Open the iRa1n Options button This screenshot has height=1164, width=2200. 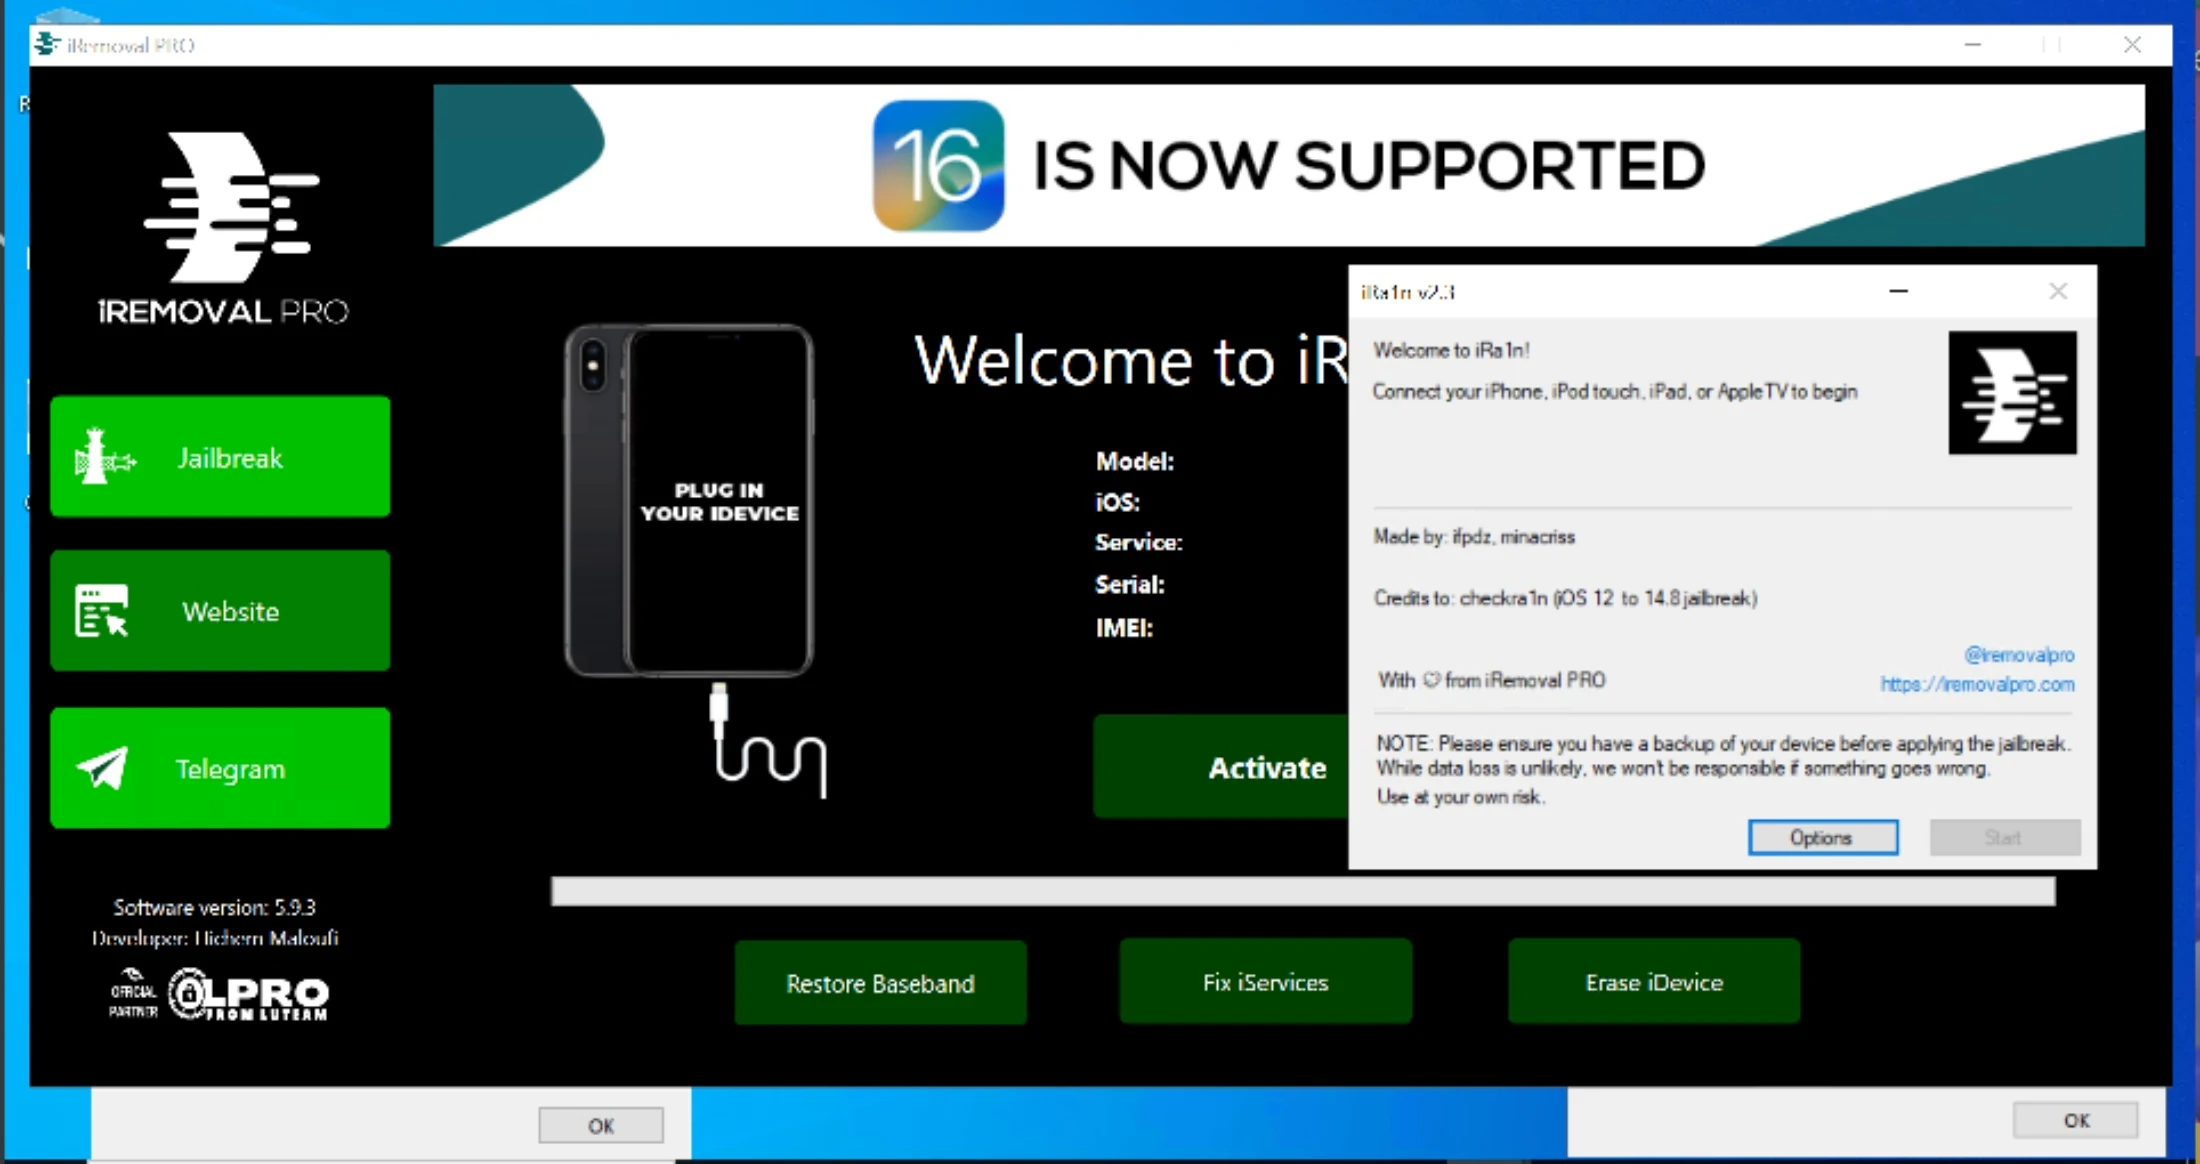tap(1822, 838)
